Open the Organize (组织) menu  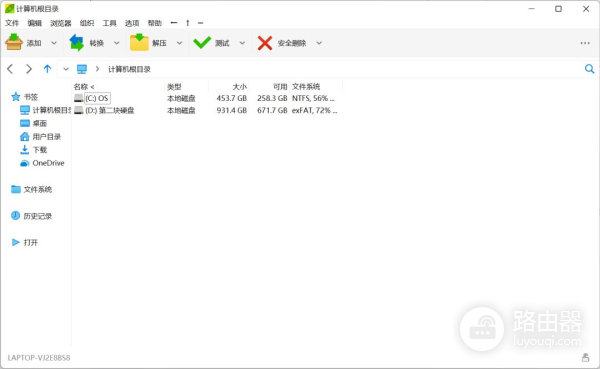pos(87,23)
